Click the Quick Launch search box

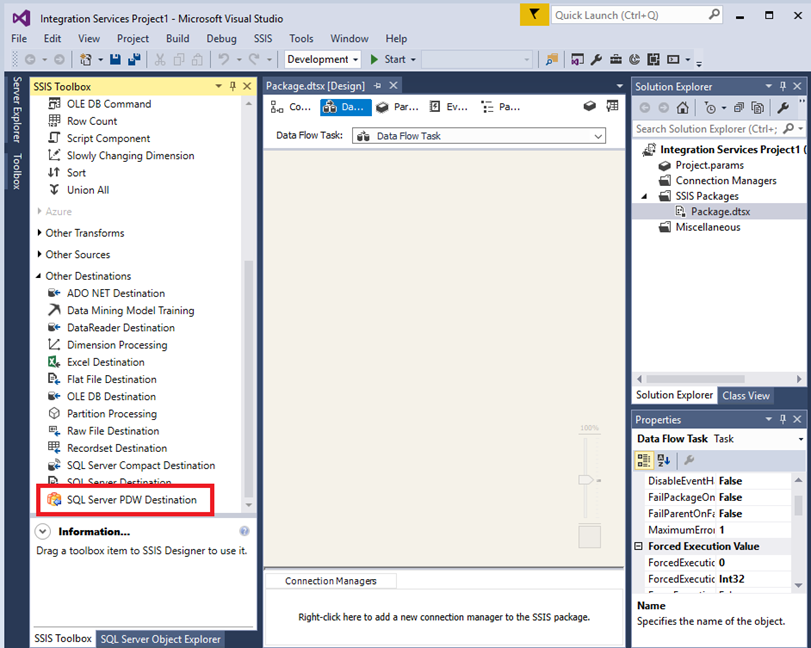[637, 15]
